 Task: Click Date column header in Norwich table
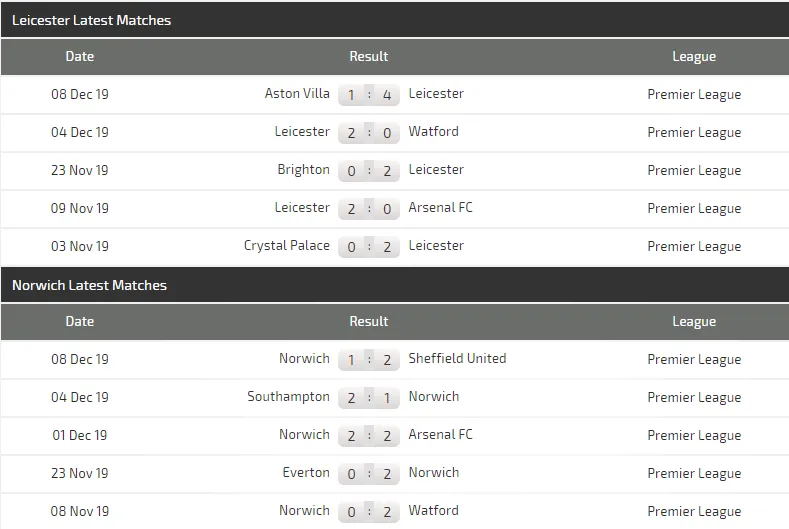[x=80, y=322]
